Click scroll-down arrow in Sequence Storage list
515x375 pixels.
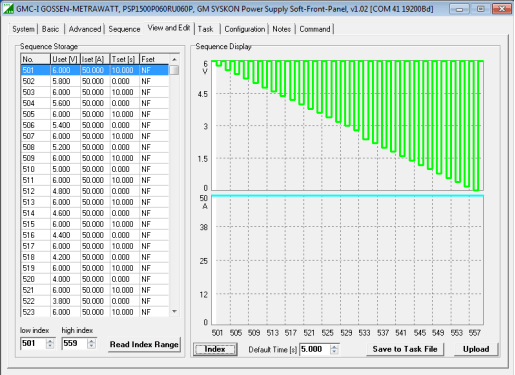pyautogui.click(x=174, y=311)
